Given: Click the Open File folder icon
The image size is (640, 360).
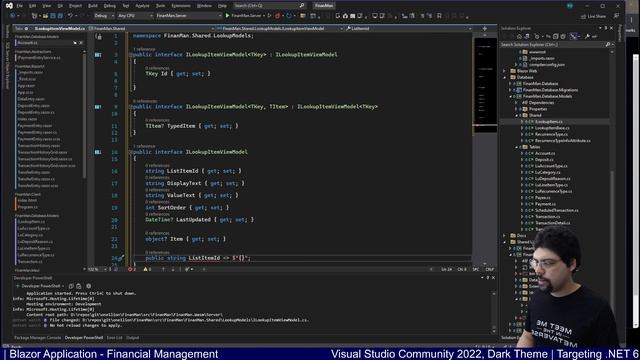Looking at the screenshot, I should tap(45, 16).
